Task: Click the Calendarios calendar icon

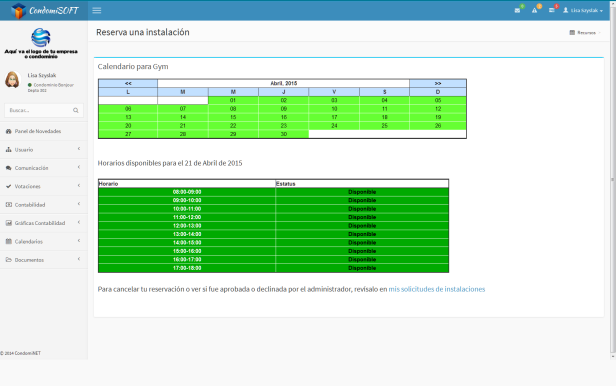Action: click(9, 241)
